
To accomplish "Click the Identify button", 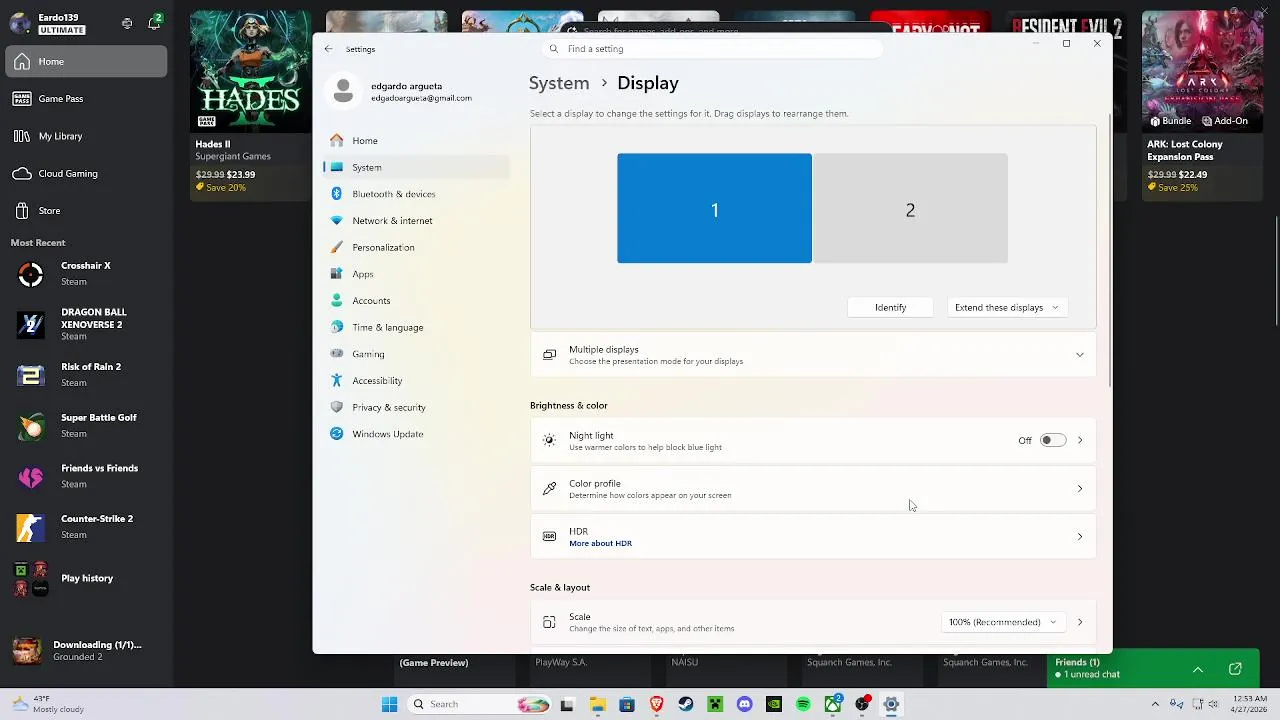I will click(x=890, y=307).
